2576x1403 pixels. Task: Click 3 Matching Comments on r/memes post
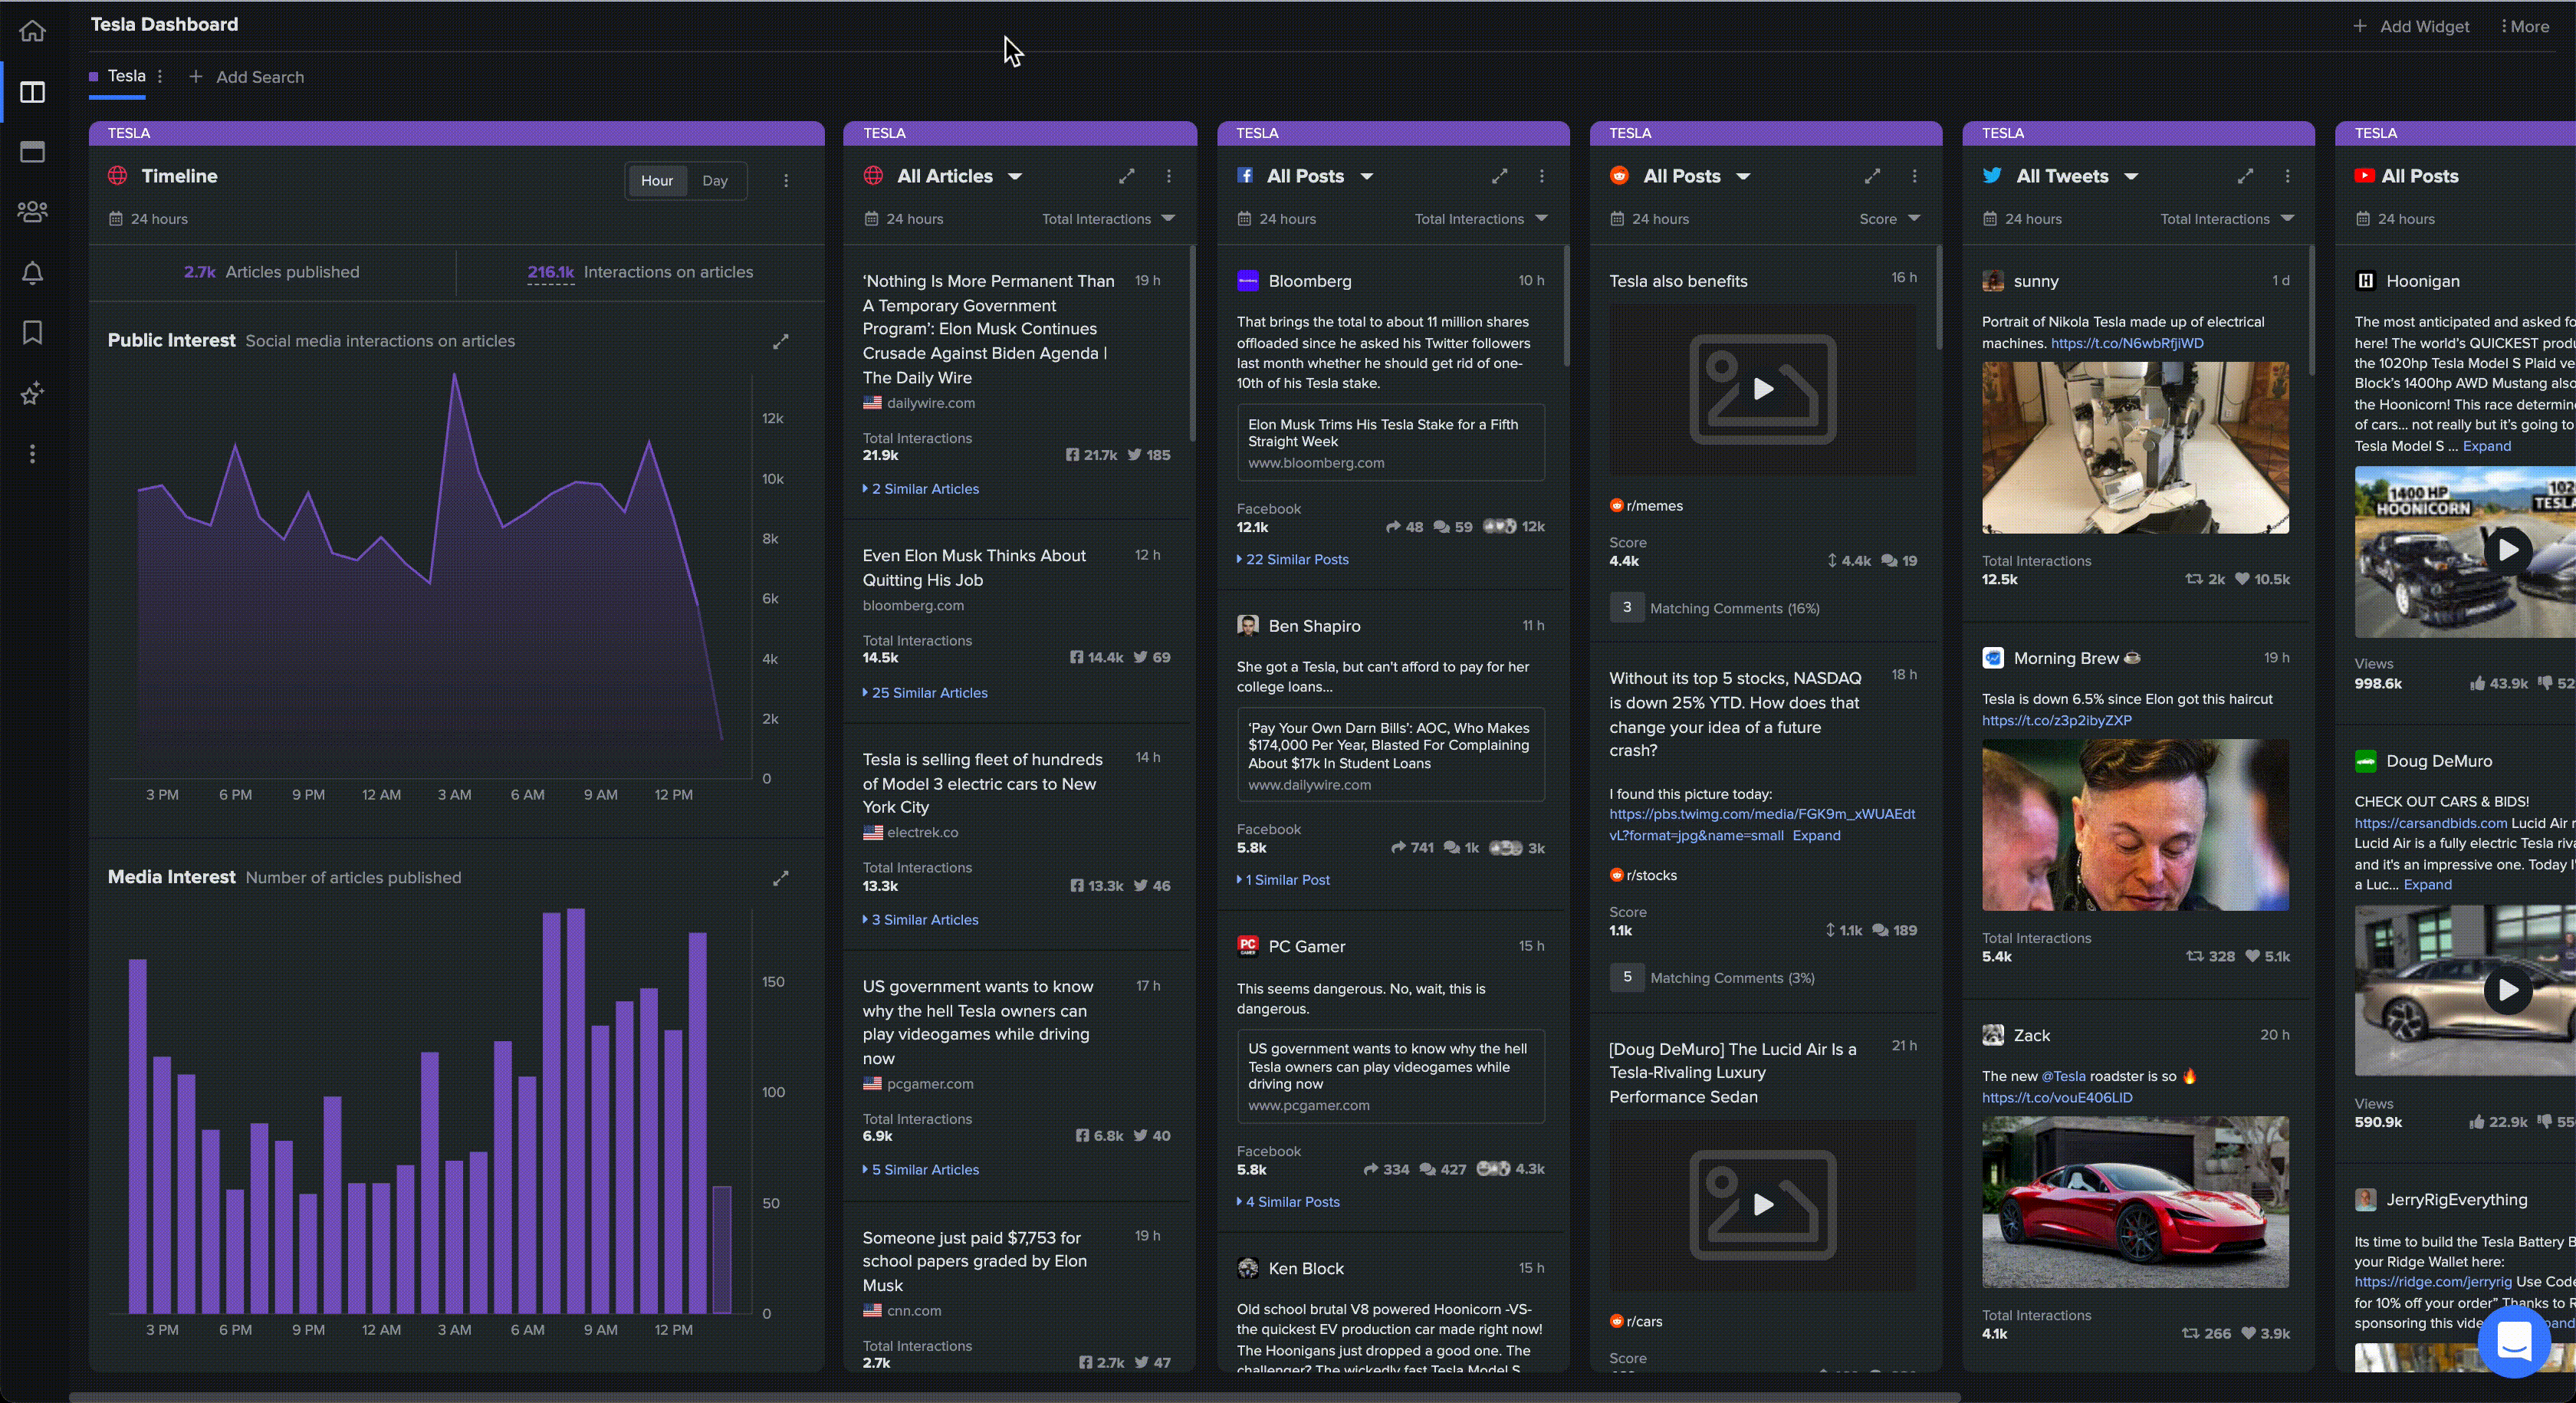pyautogui.click(x=1715, y=608)
